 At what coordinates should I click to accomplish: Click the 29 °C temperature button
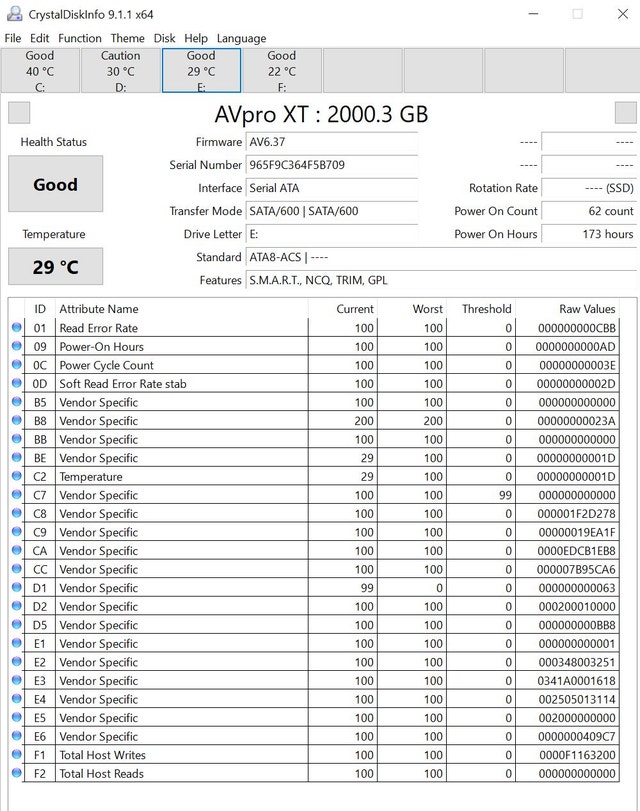[x=55, y=266]
